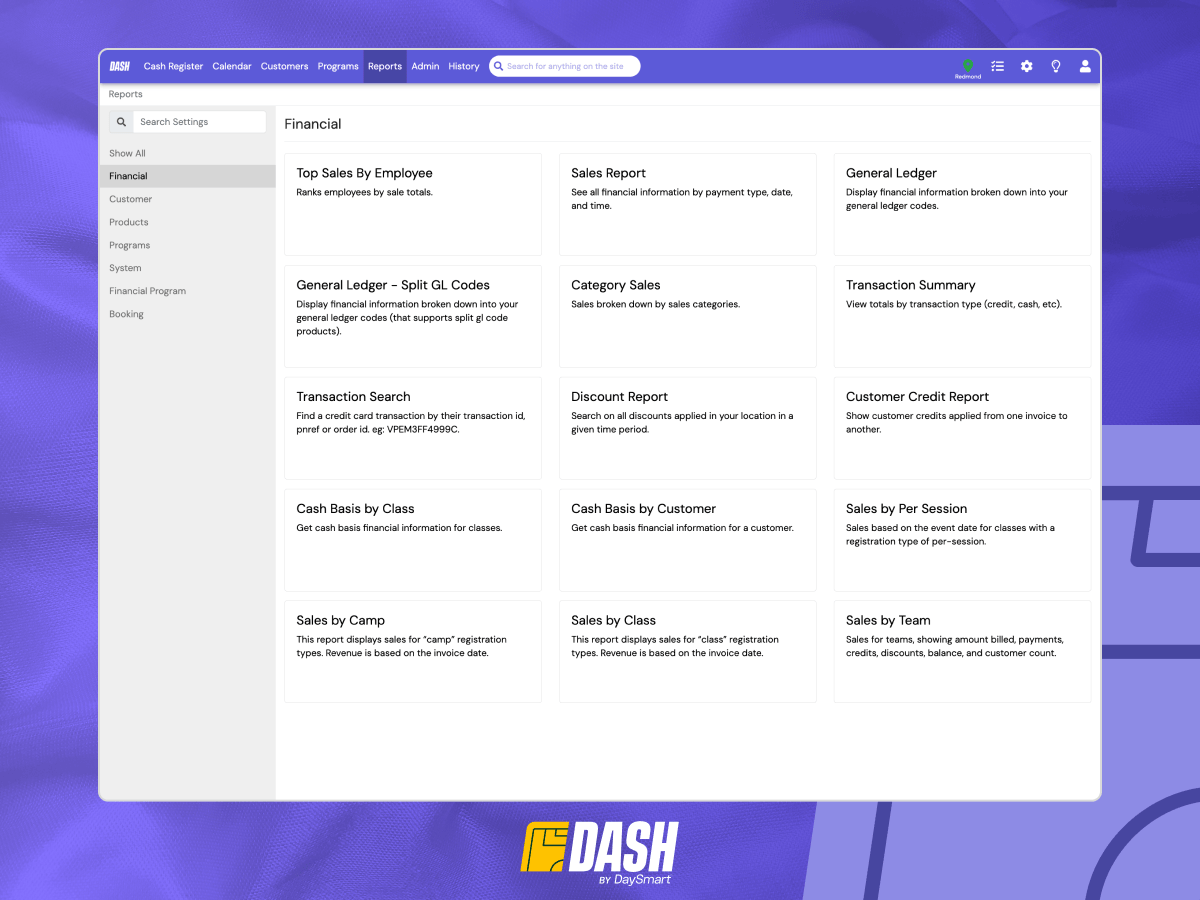The image size is (1200, 900).
Task: Click the site-wide search bar
Action: (570, 66)
